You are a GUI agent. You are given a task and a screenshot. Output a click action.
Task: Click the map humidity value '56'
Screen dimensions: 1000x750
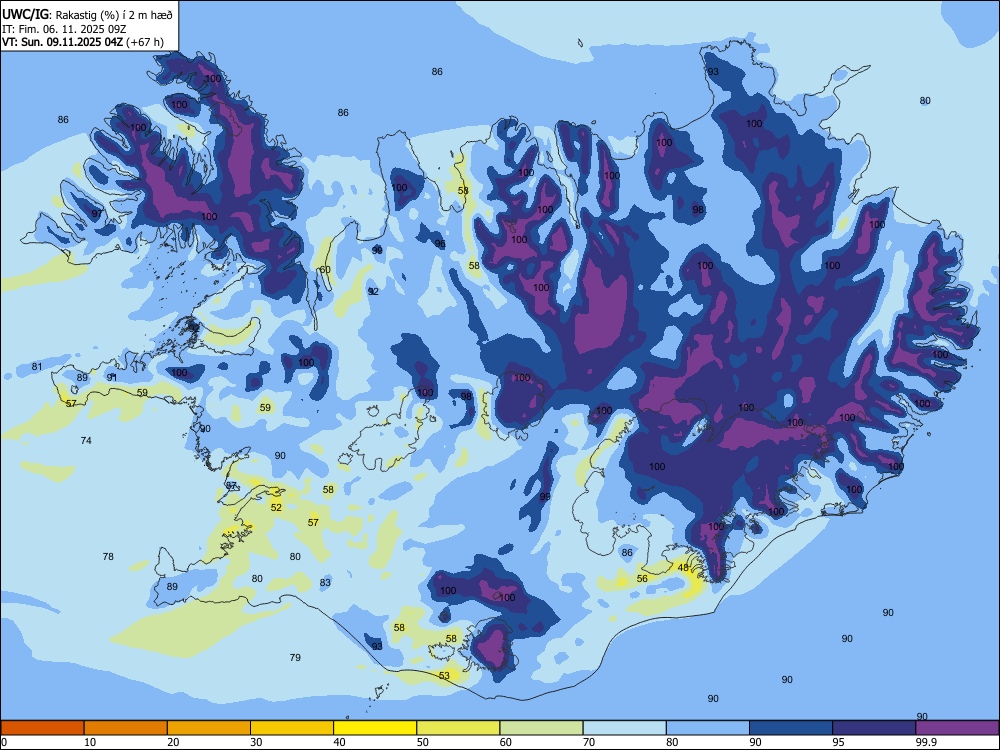(x=642, y=578)
